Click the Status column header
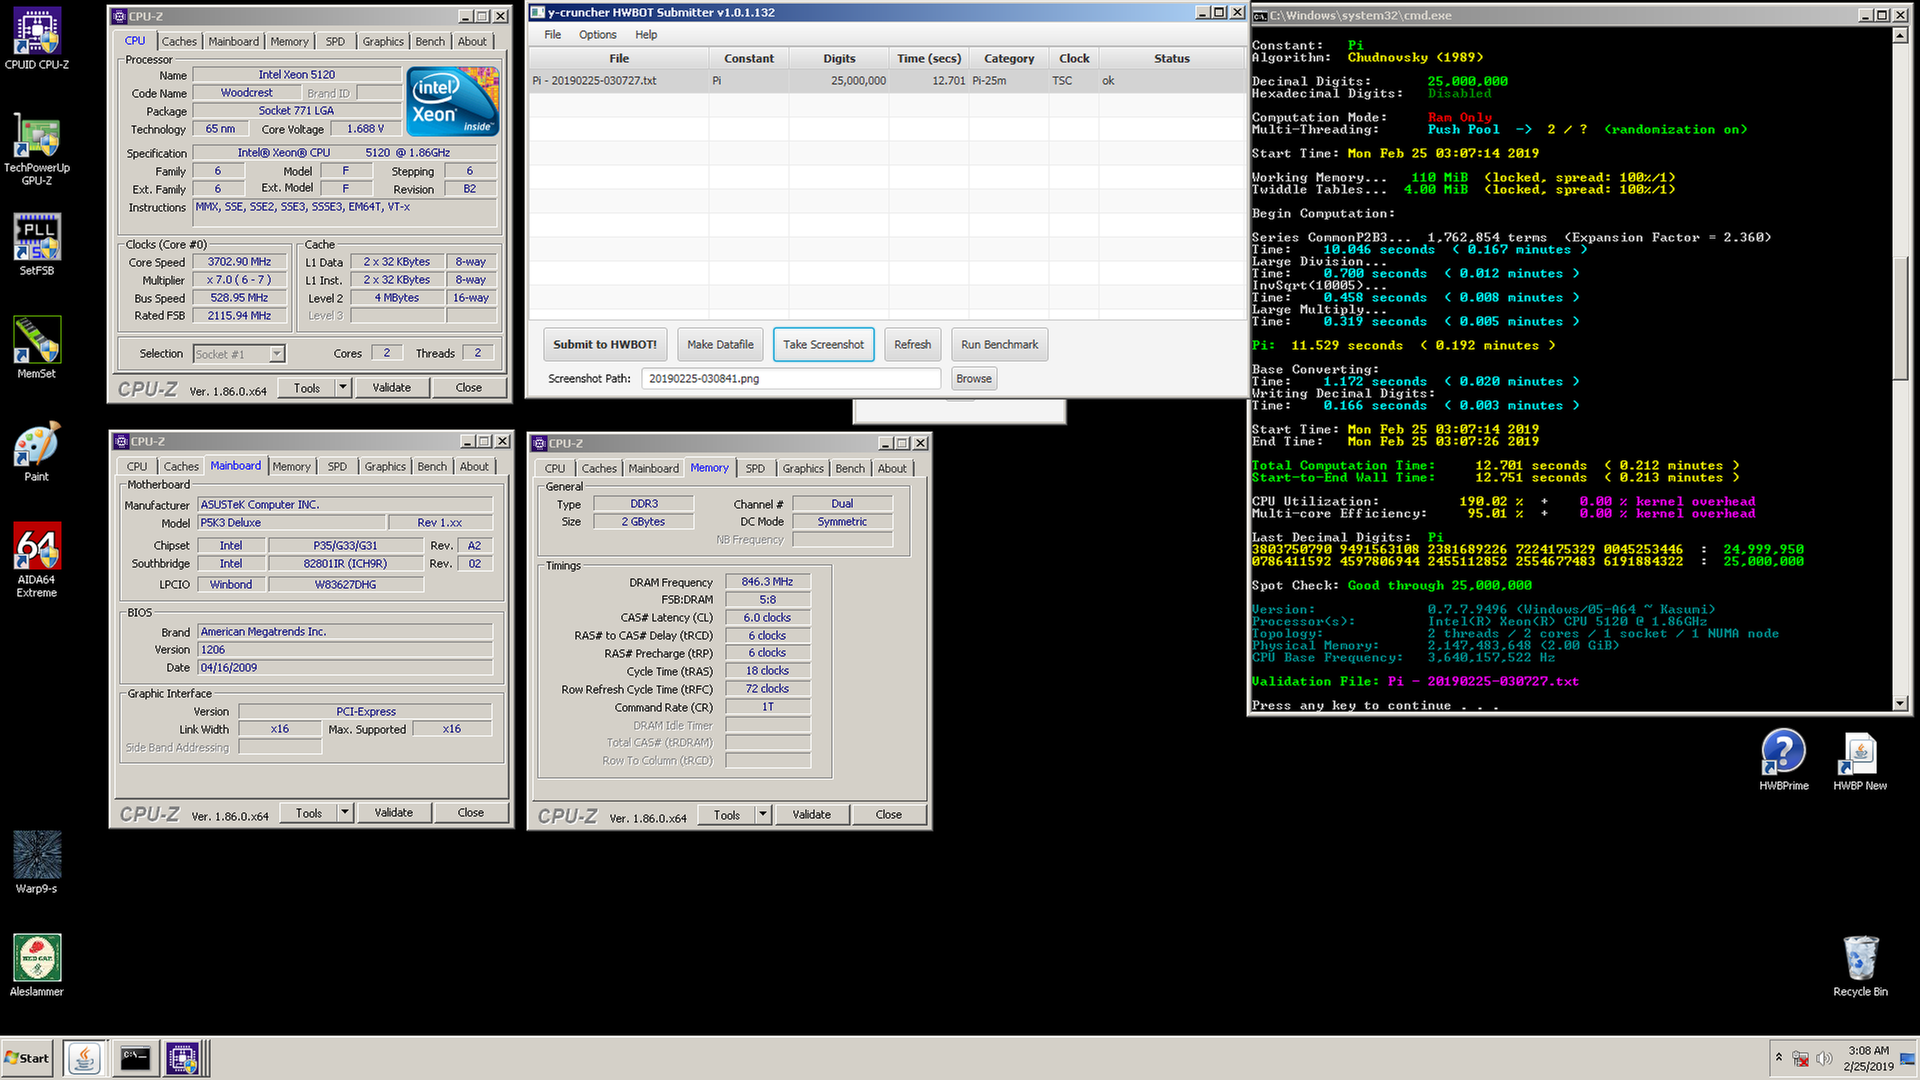 pos(1172,58)
